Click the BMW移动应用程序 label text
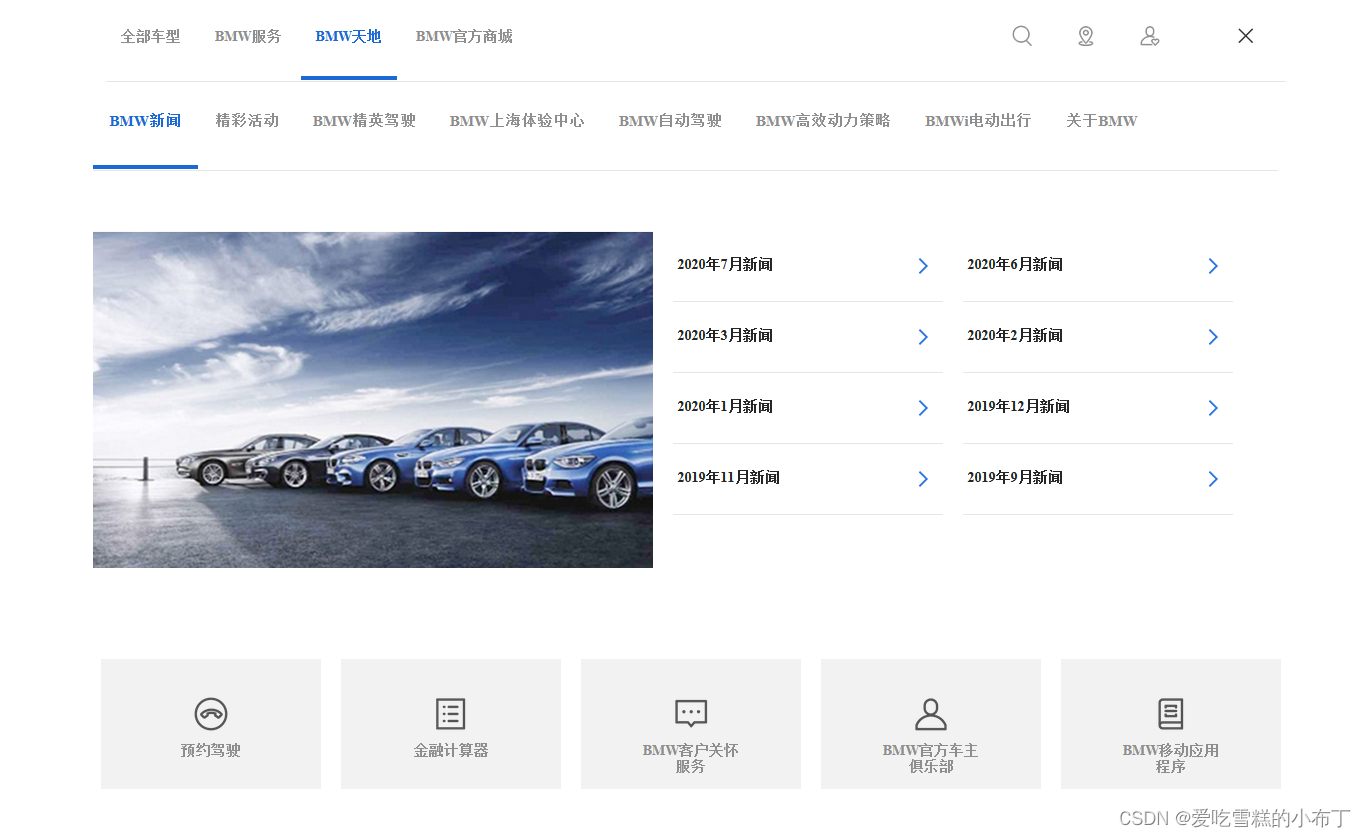1366x837 pixels. pos(1171,758)
